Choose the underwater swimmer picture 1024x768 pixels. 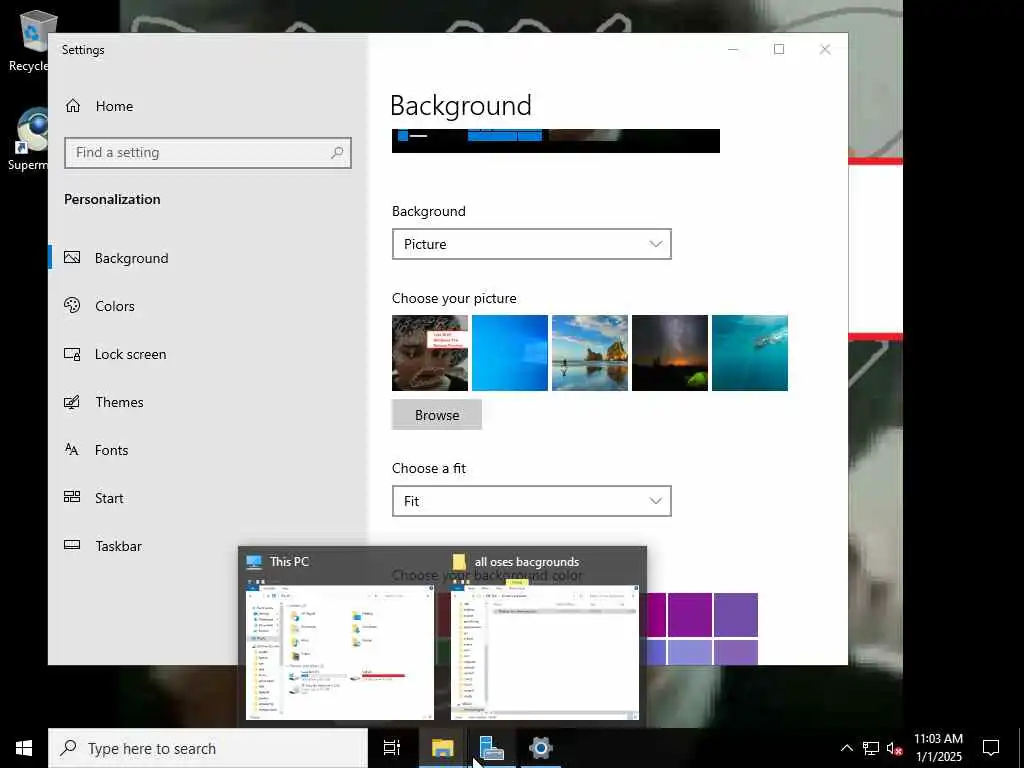(750, 353)
